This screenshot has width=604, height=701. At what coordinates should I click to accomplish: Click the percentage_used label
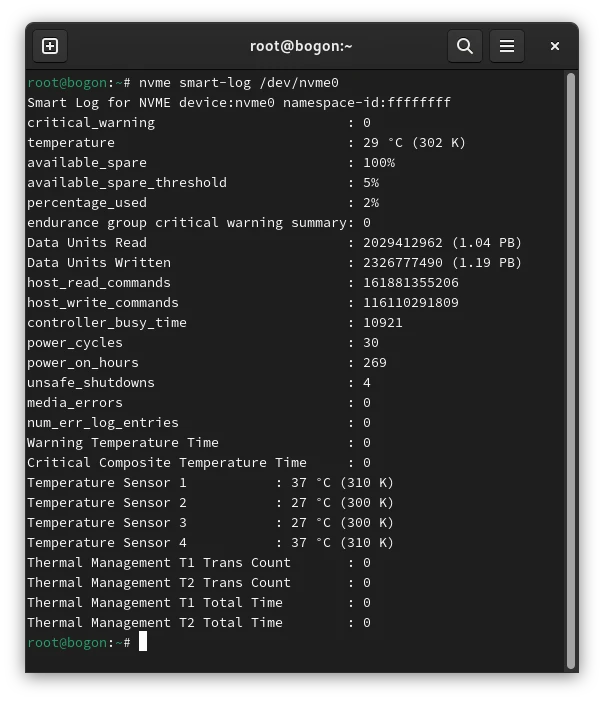(87, 203)
